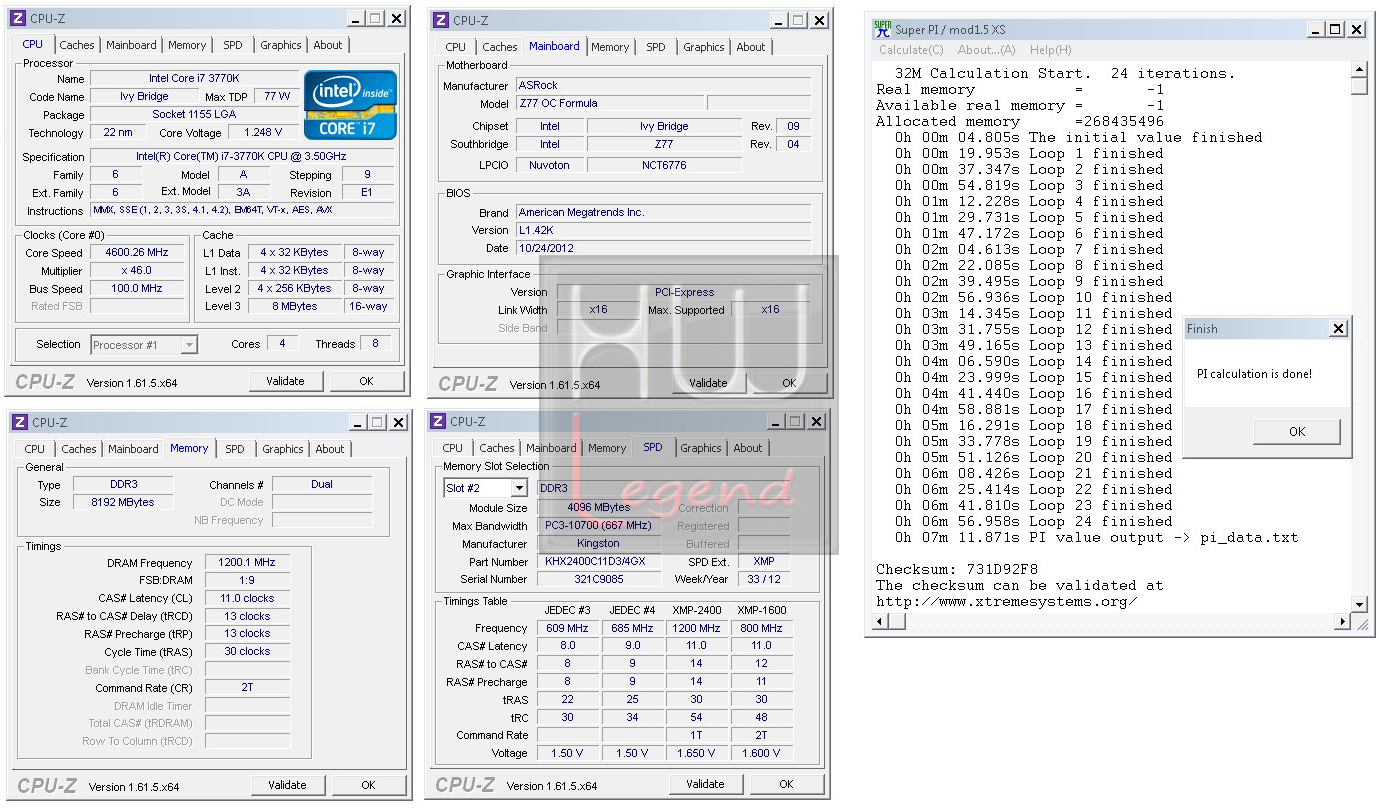Click the BIOS date 10/24/2012 field
1379x810 pixels.
coord(663,248)
